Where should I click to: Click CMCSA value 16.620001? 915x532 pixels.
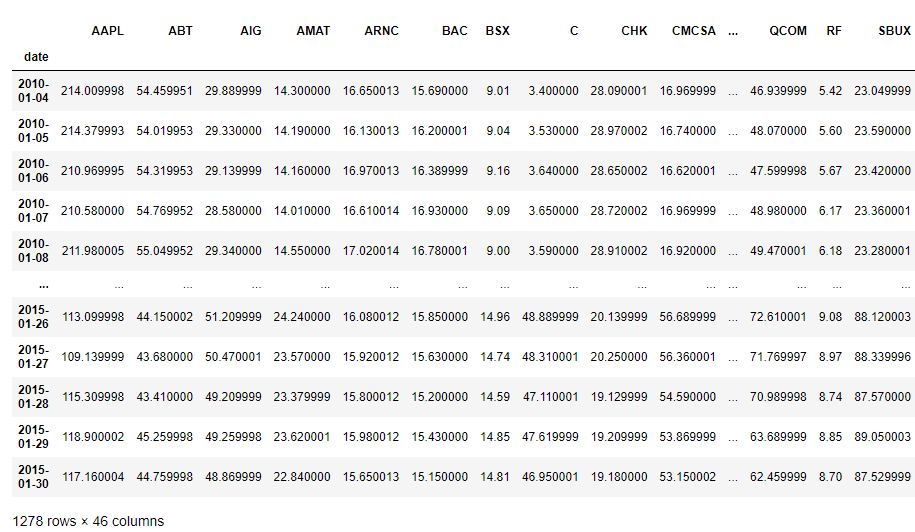(687, 171)
